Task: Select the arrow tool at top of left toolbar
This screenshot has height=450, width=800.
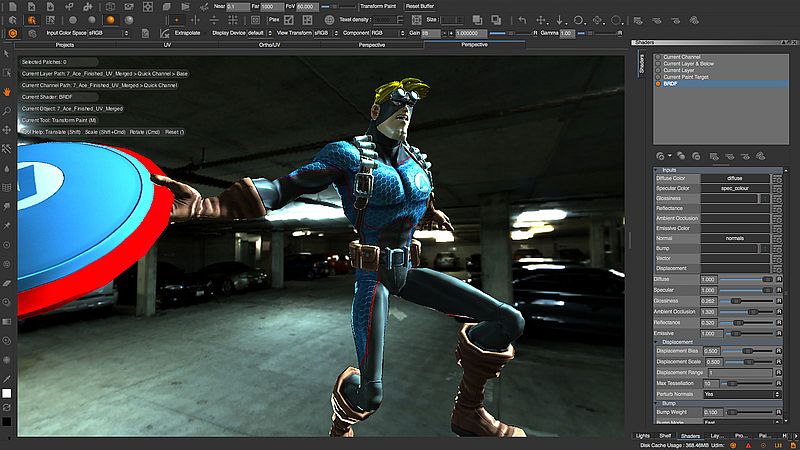Action: coord(7,53)
